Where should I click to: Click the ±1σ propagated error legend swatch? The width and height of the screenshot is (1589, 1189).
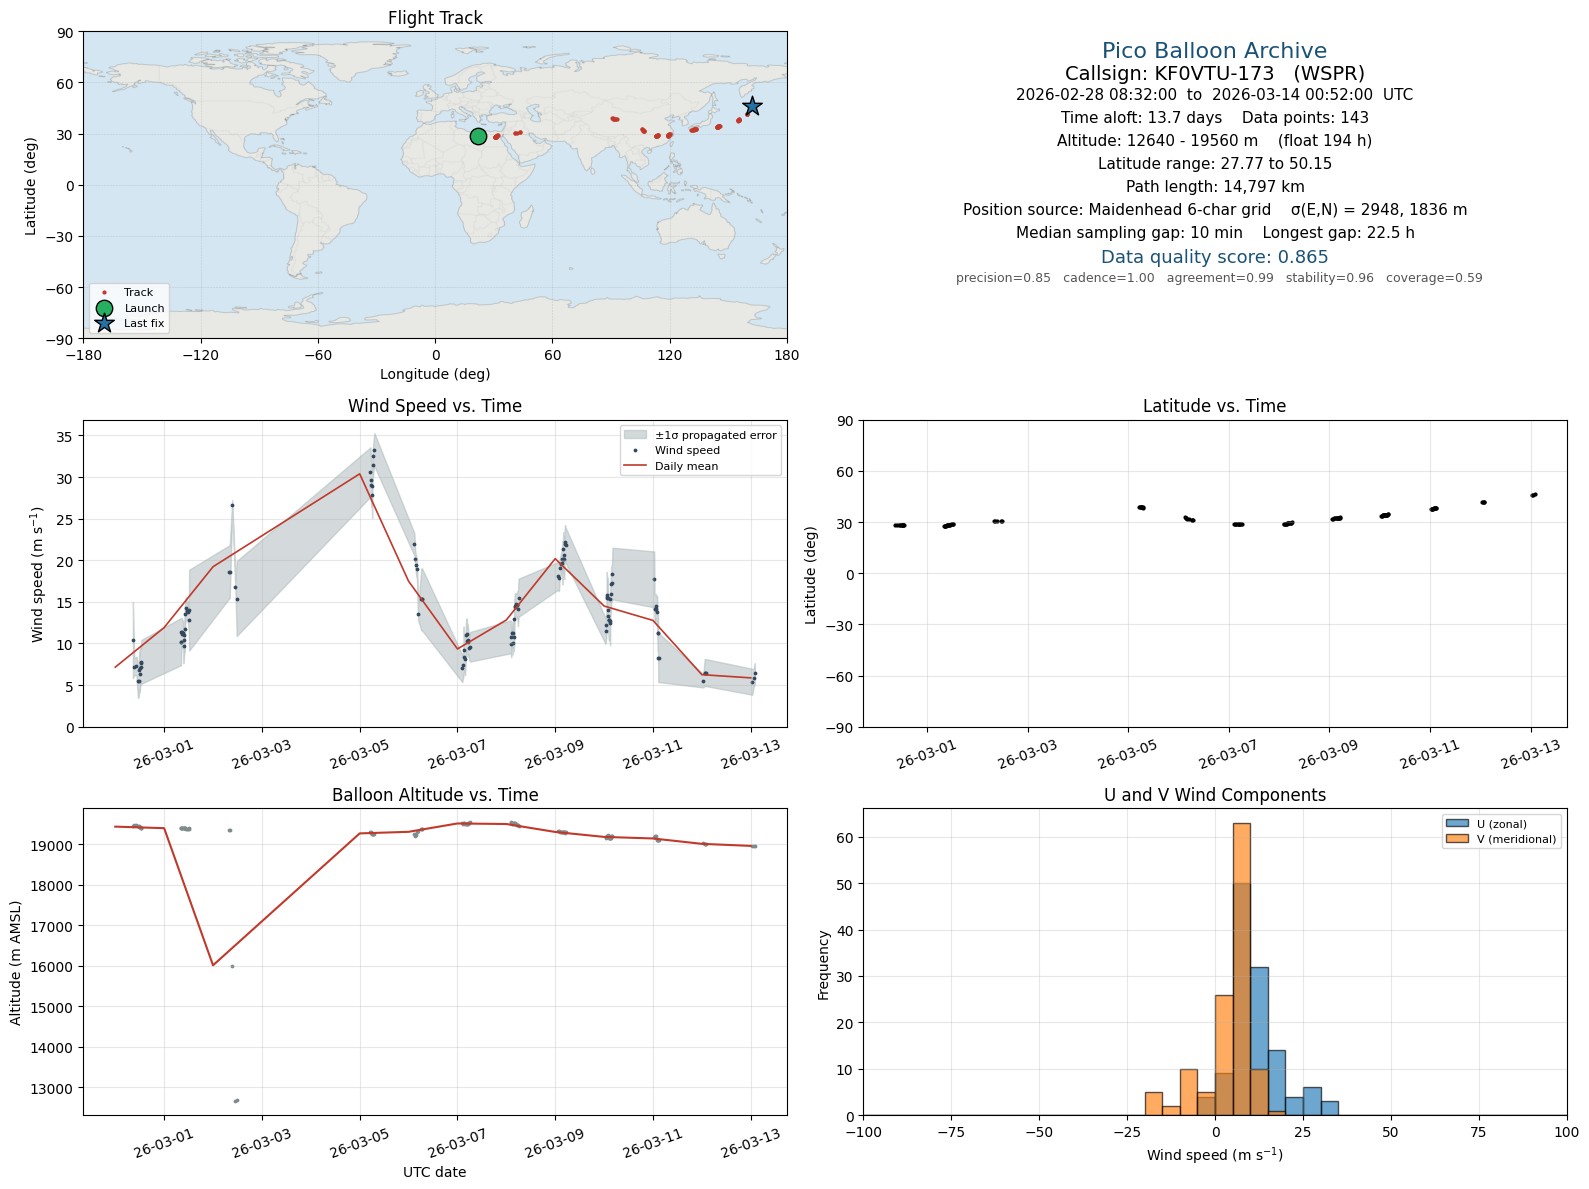click(635, 435)
